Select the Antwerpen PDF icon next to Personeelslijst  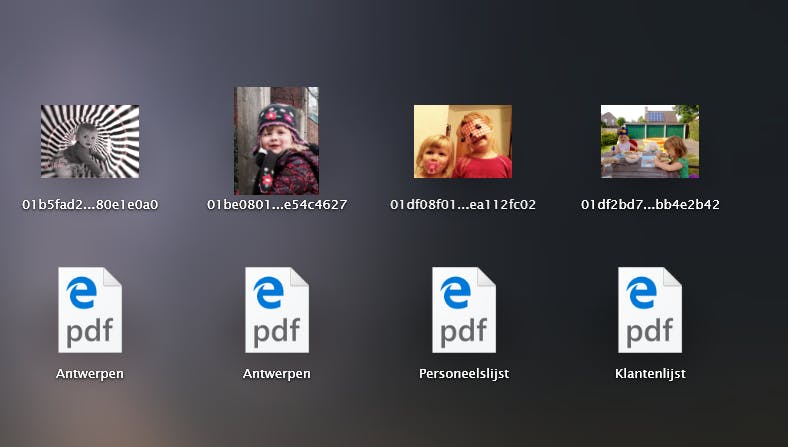tap(277, 310)
